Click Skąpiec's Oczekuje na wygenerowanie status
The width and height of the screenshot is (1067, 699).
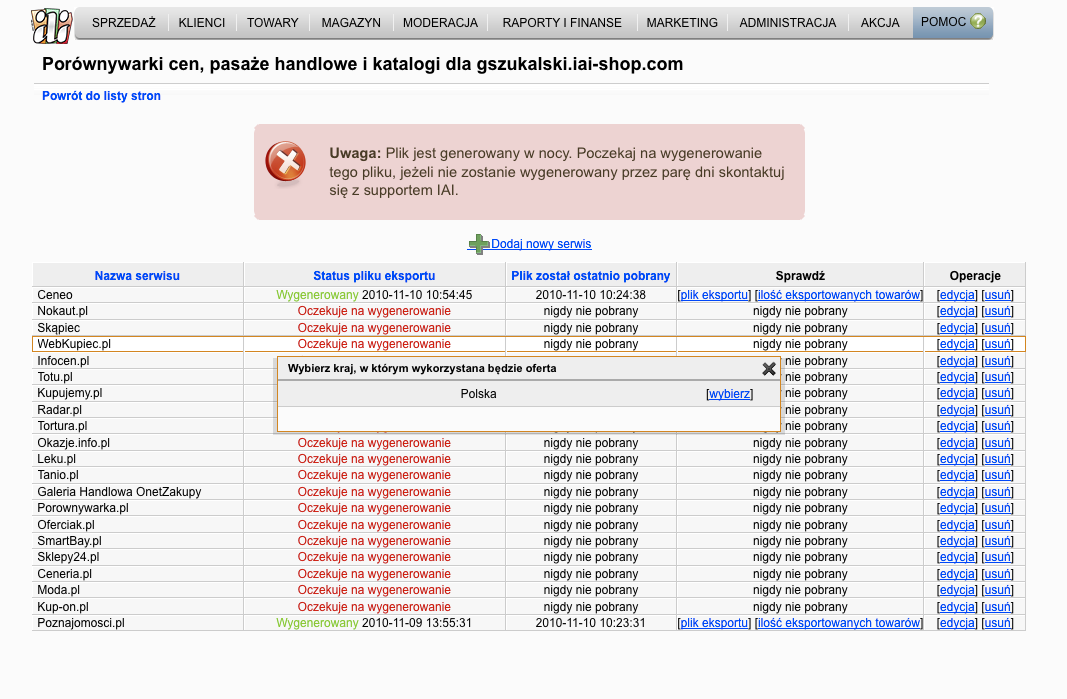coord(374,327)
